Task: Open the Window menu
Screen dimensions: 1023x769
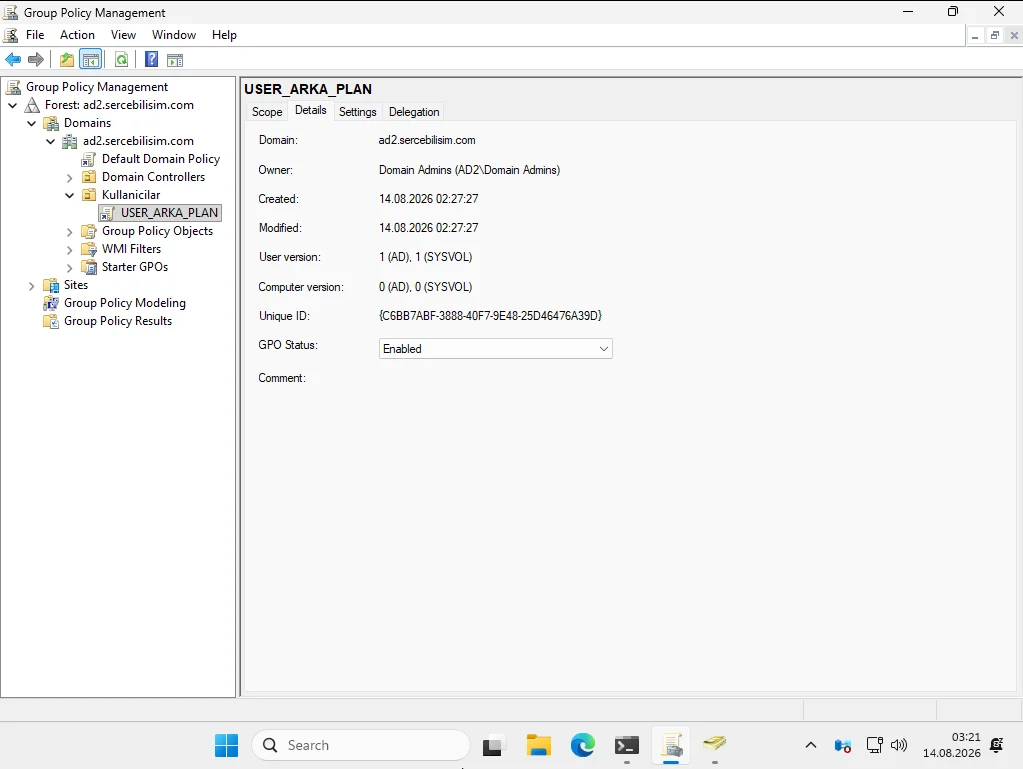Action: pos(174,35)
